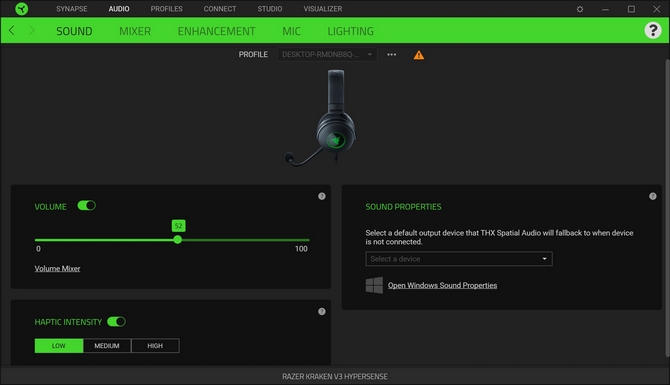Open the Profile dropdown
This screenshot has height=385, width=670.
point(327,54)
